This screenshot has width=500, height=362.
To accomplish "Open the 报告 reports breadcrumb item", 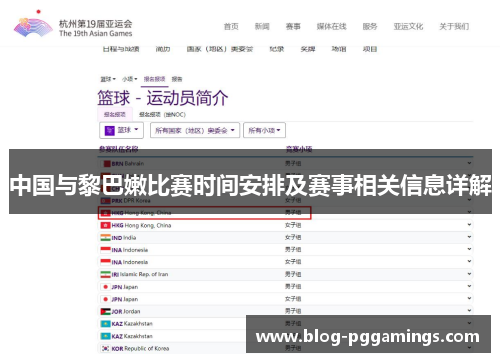I will pyautogui.click(x=177, y=79).
